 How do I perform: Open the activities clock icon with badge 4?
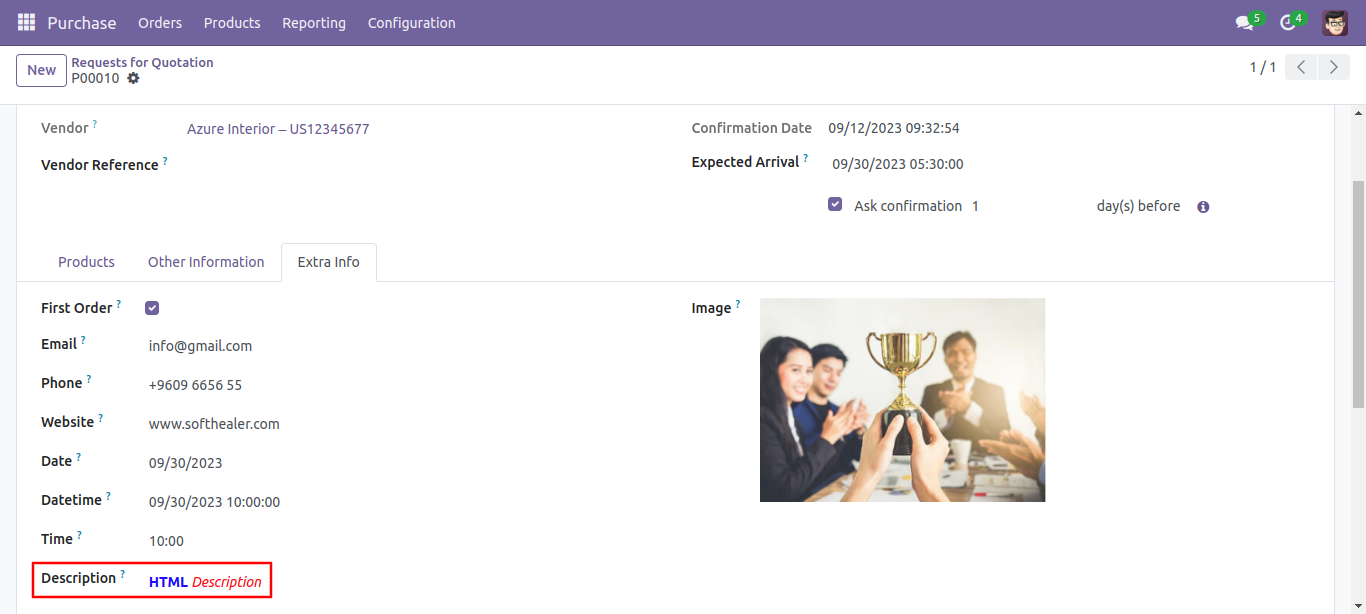[1287, 22]
